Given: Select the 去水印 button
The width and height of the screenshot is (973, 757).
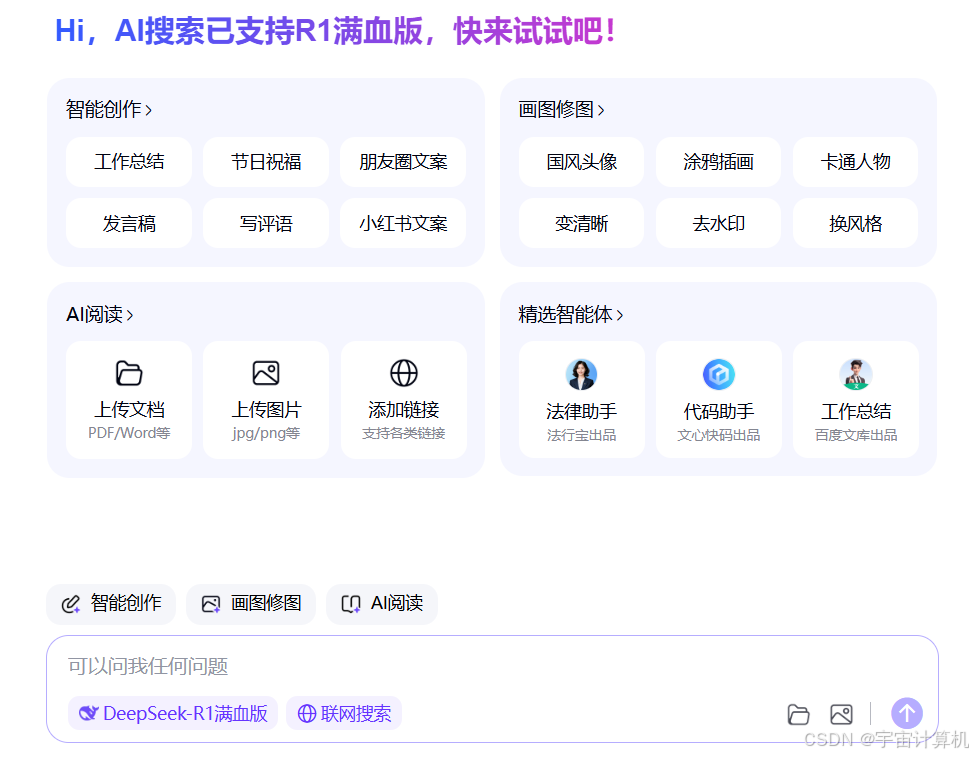Looking at the screenshot, I should pyautogui.click(x=719, y=223).
